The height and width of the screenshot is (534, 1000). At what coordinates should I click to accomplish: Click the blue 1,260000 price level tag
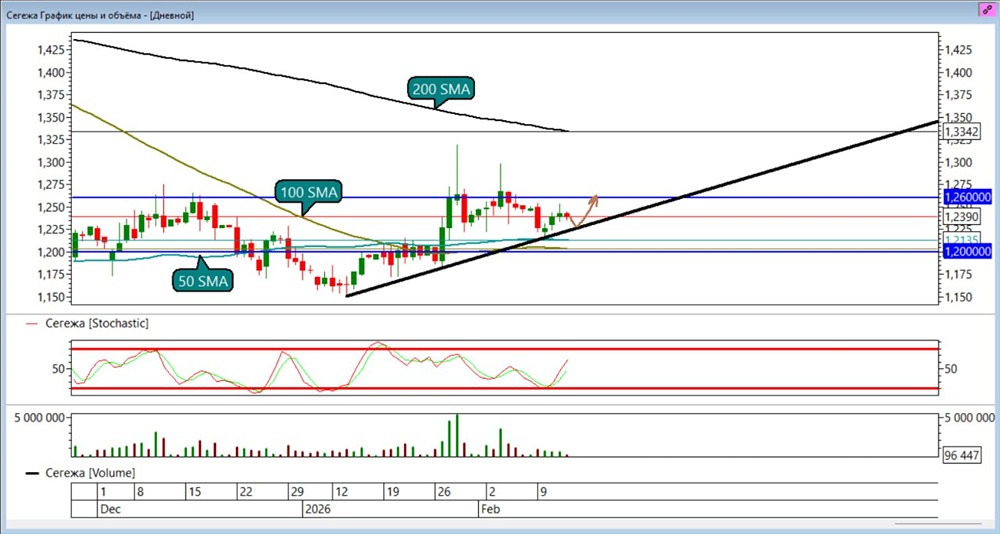967,197
